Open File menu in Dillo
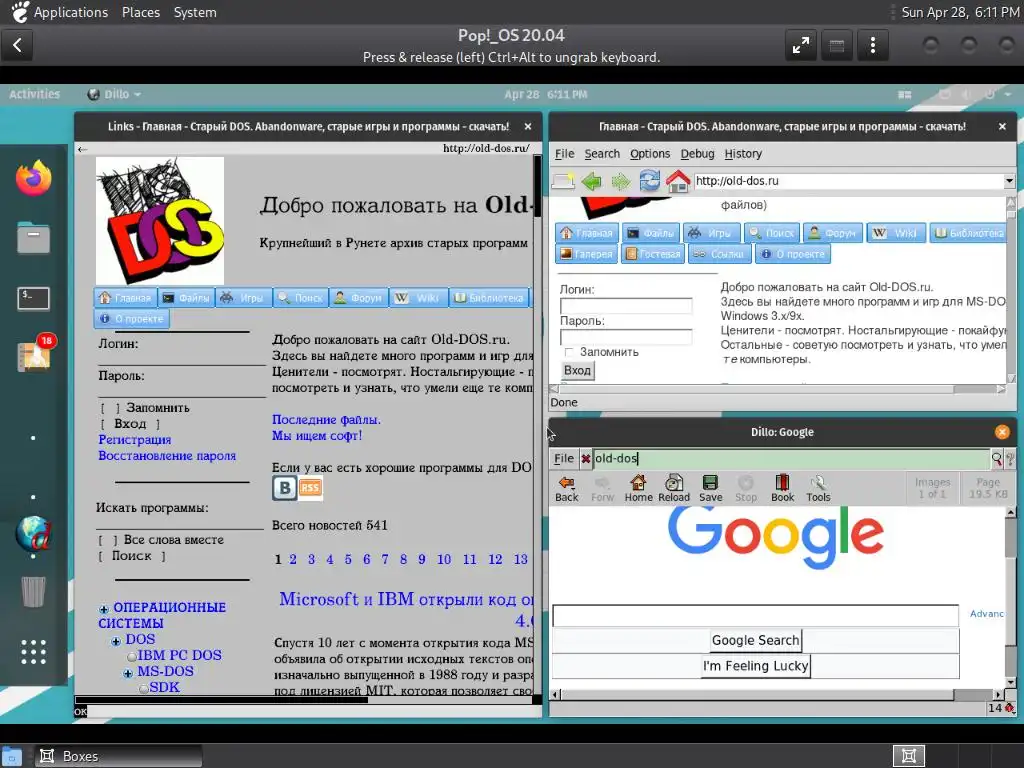Image resolution: width=1024 pixels, height=768 pixels. pyautogui.click(x=564, y=458)
